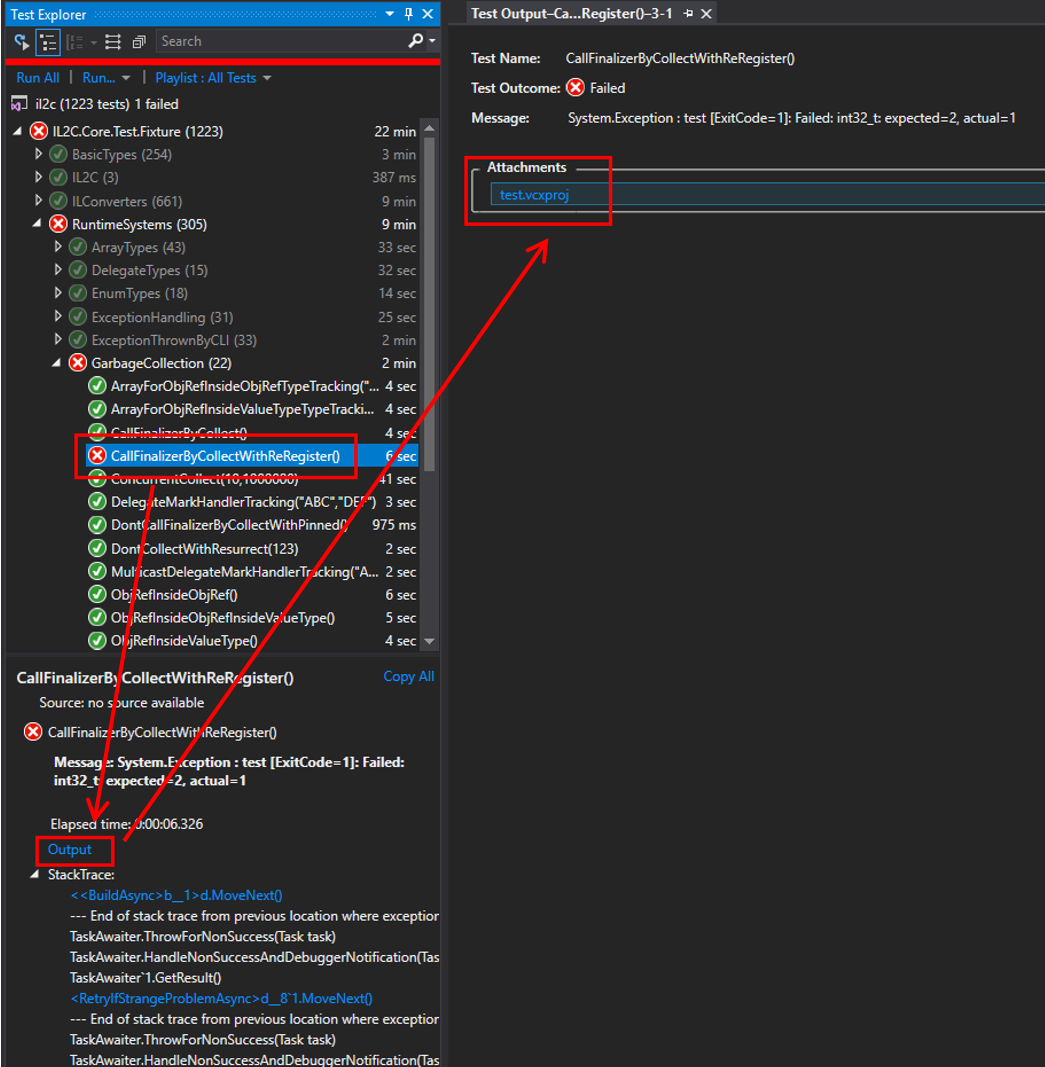
Task: Expand the BasicTypes (254) node
Action: click(39, 155)
